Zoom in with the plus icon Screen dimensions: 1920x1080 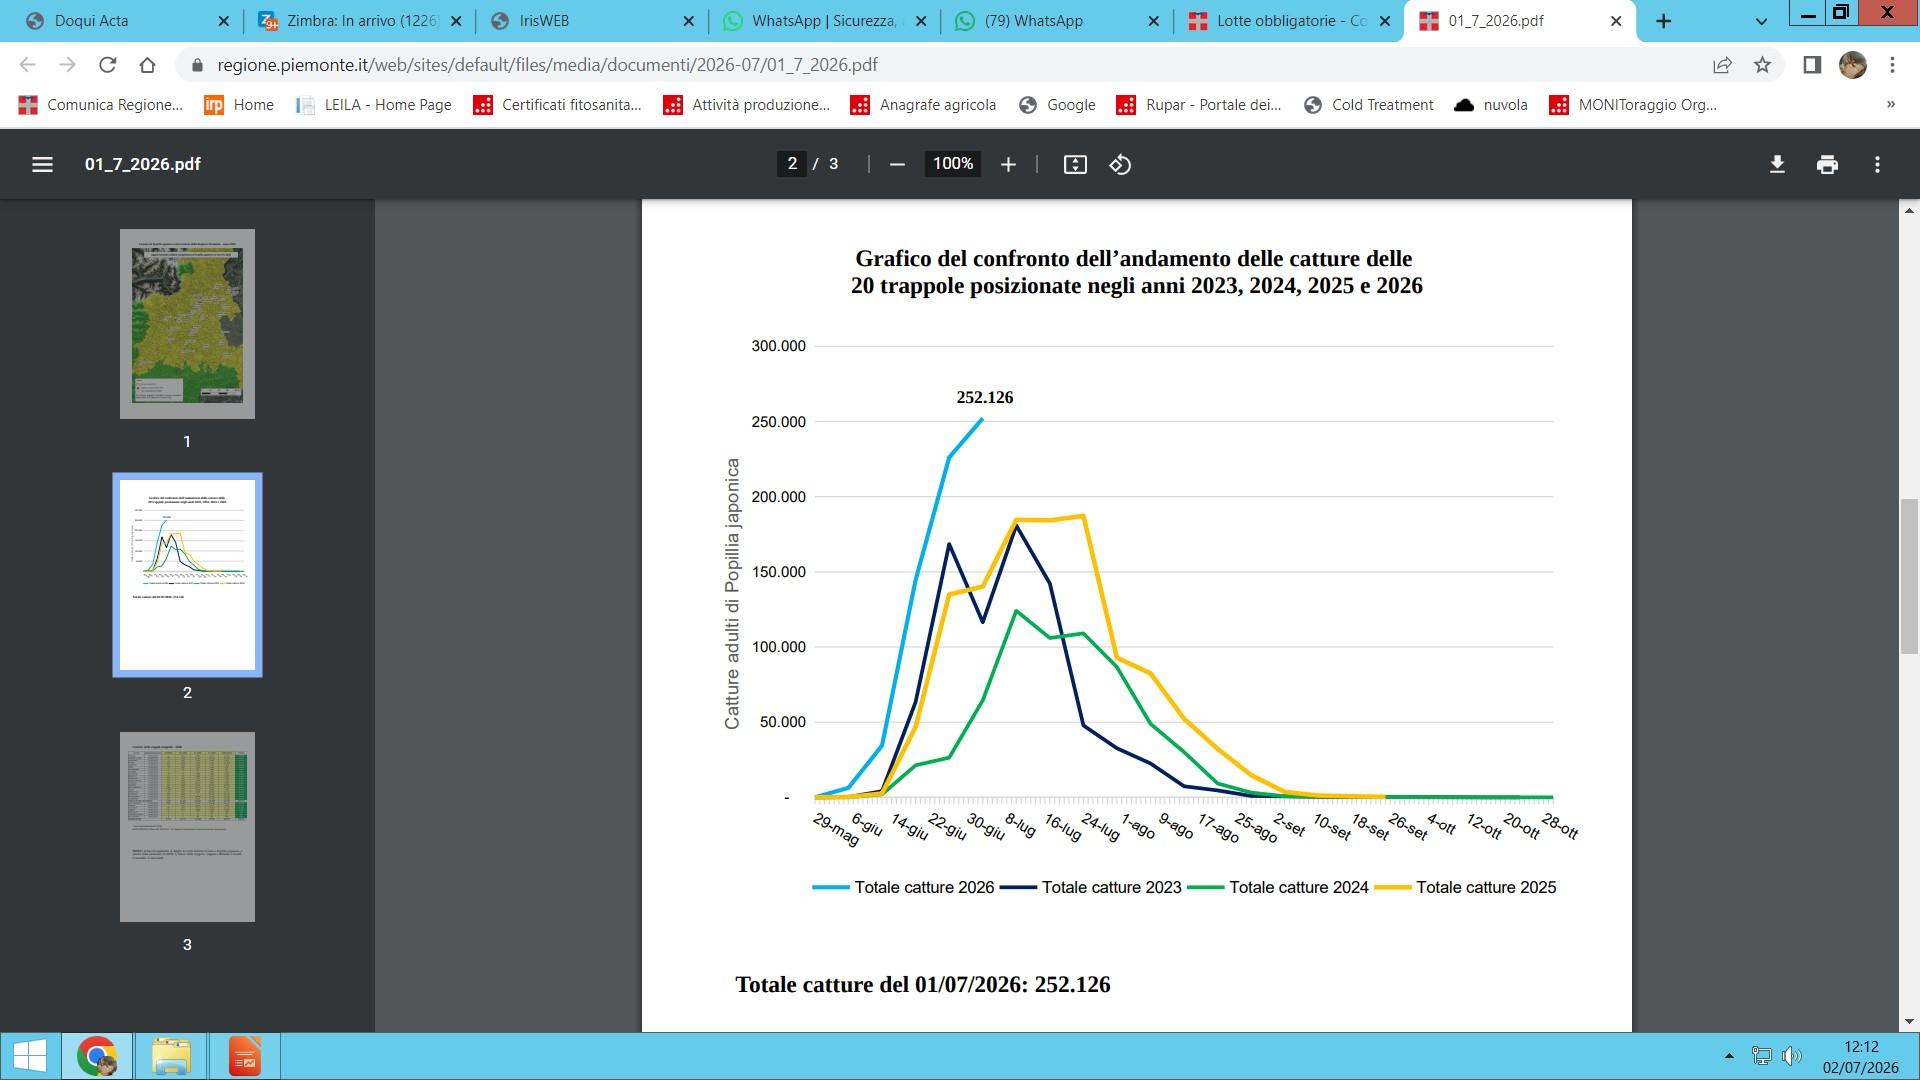pyautogui.click(x=1008, y=164)
